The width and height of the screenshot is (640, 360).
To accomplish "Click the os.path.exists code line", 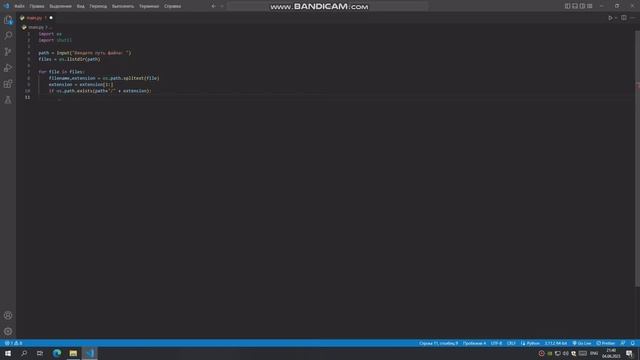I will (x=100, y=91).
